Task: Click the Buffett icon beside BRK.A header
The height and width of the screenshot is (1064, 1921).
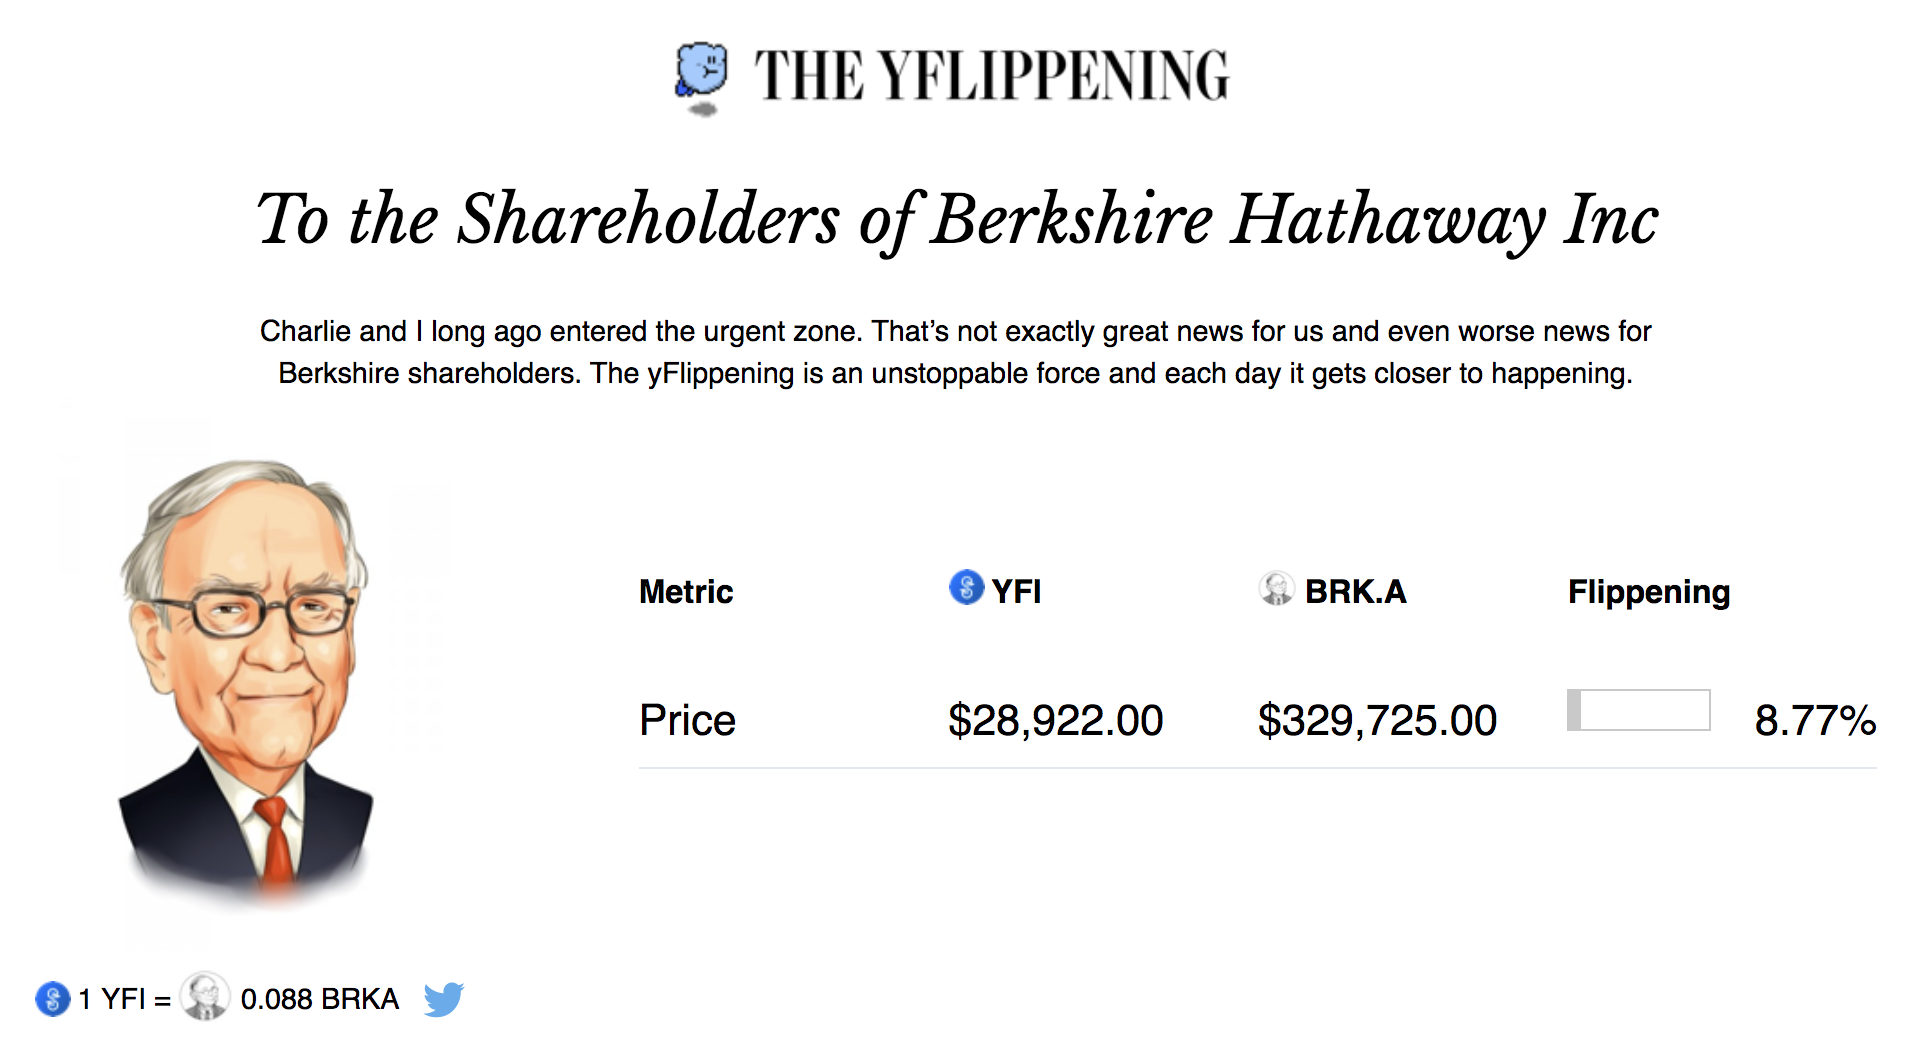Action: point(1276,588)
